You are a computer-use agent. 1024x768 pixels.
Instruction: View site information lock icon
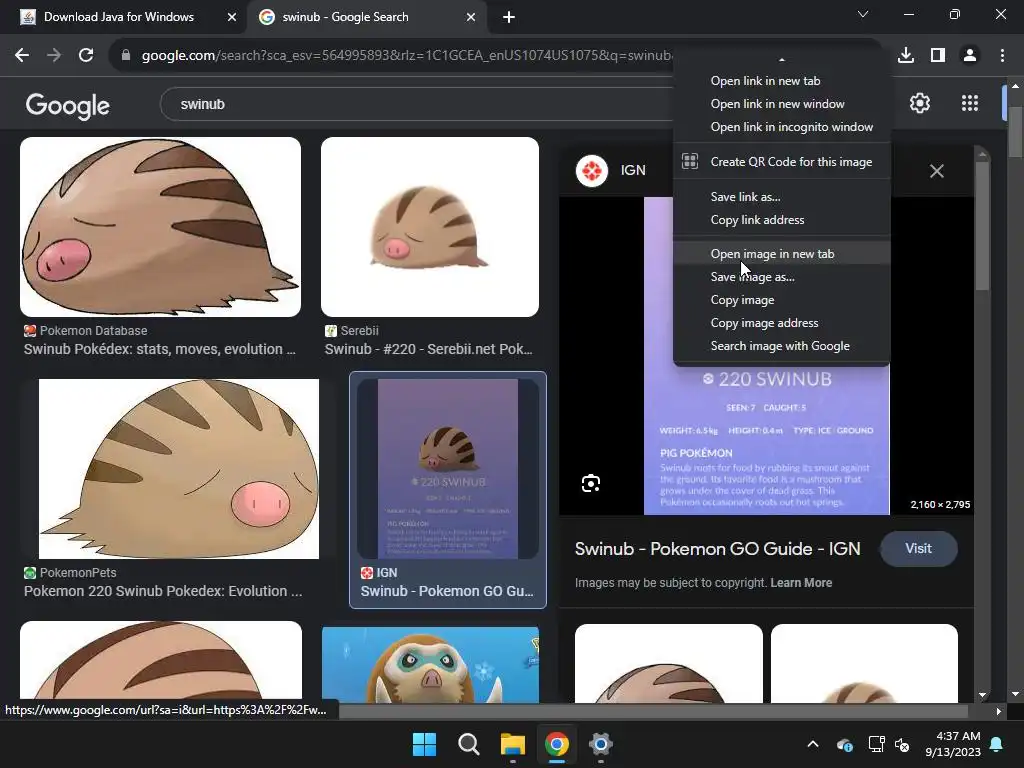point(126,56)
